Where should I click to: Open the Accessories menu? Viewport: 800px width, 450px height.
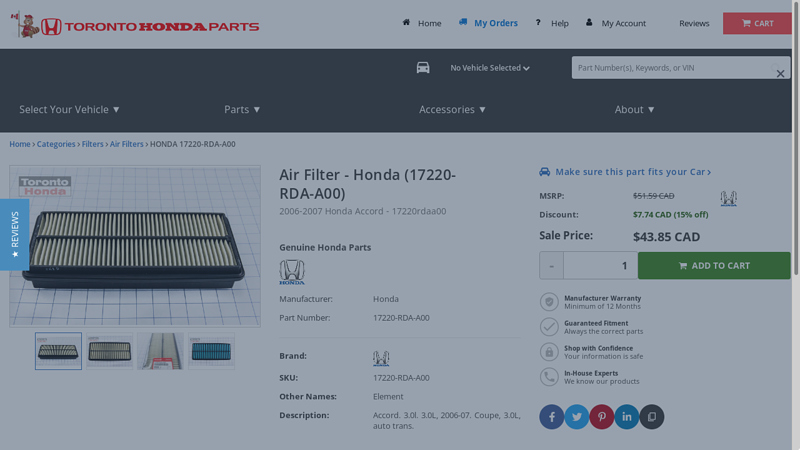coord(452,109)
